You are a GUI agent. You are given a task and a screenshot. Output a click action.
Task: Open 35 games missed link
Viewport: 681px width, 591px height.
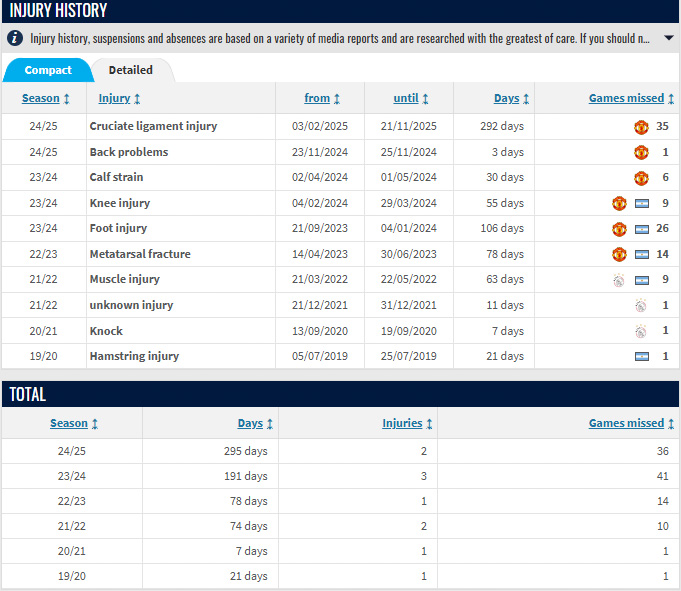(662, 127)
